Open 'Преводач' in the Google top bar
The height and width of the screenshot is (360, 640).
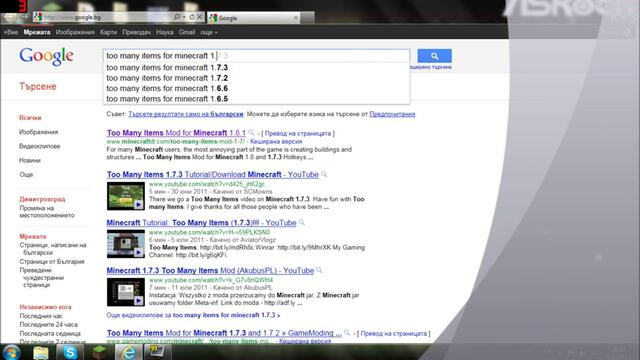[136, 32]
